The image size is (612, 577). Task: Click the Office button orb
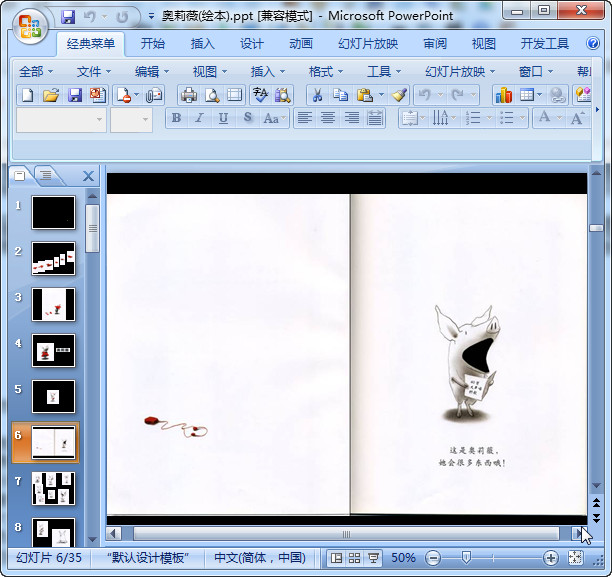(x=30, y=26)
